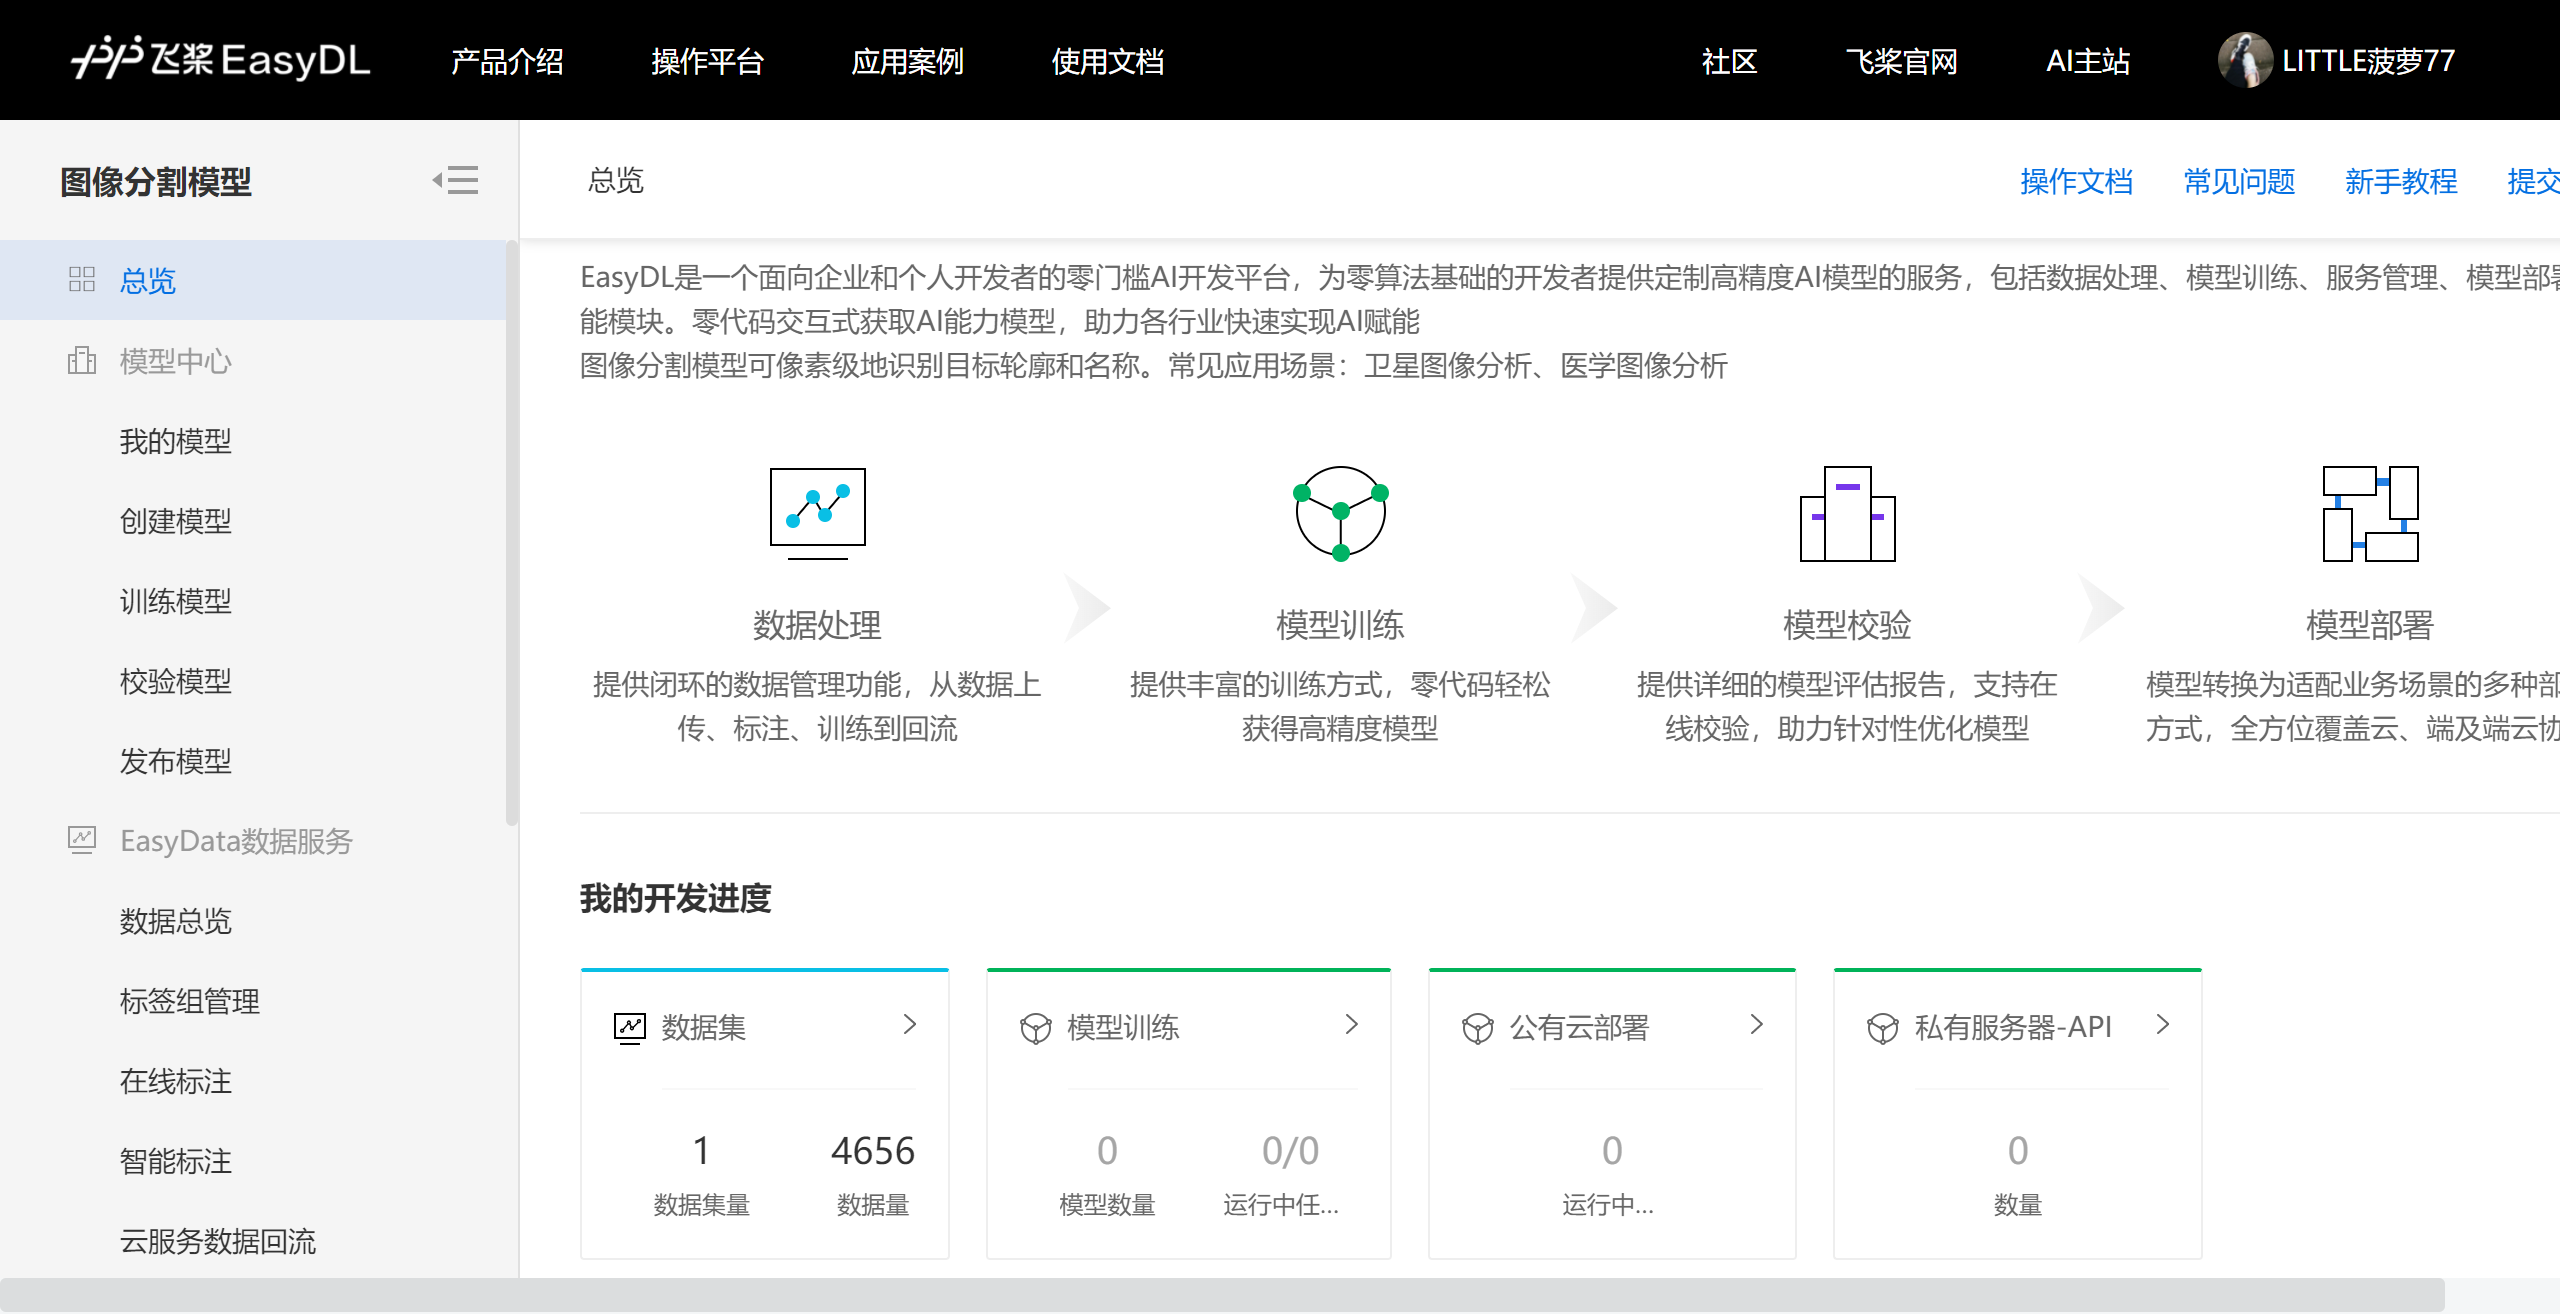Click the 总览 grid icon in sidebar
Screen dimensions: 2560x1314
[x=82, y=279]
